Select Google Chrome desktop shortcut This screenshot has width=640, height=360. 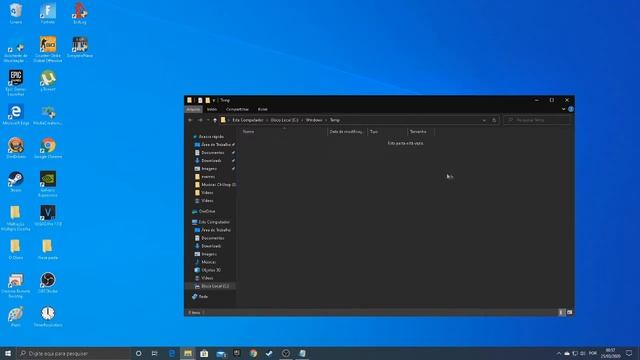pos(48,148)
